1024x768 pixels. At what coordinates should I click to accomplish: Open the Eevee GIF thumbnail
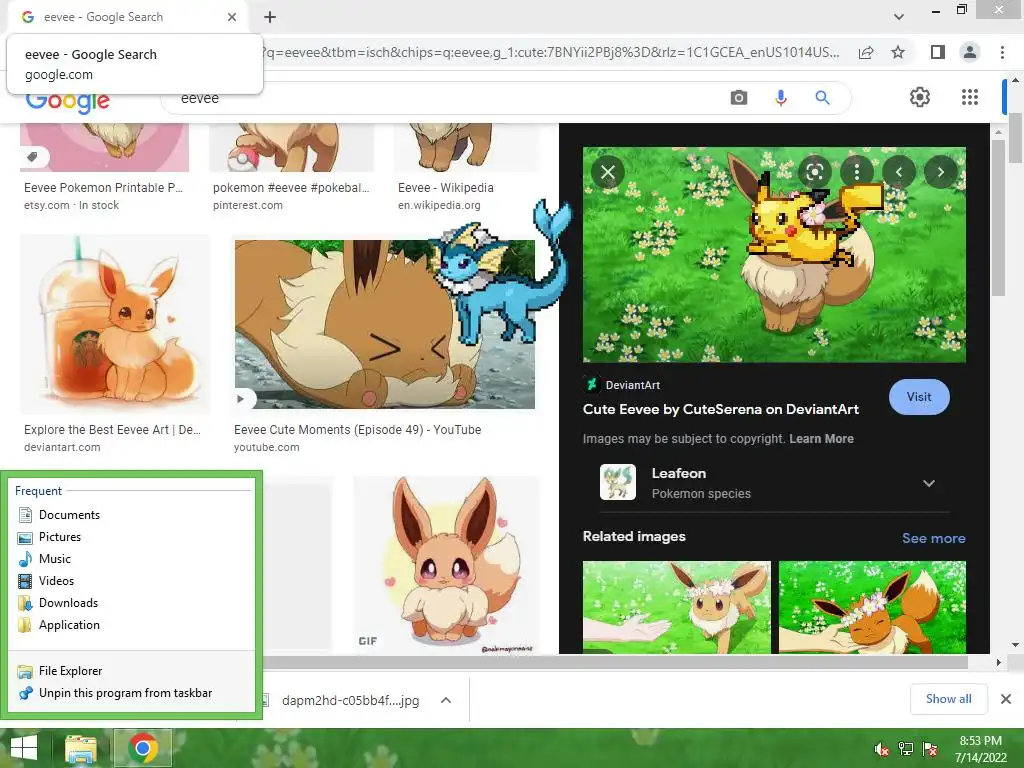[x=446, y=565]
